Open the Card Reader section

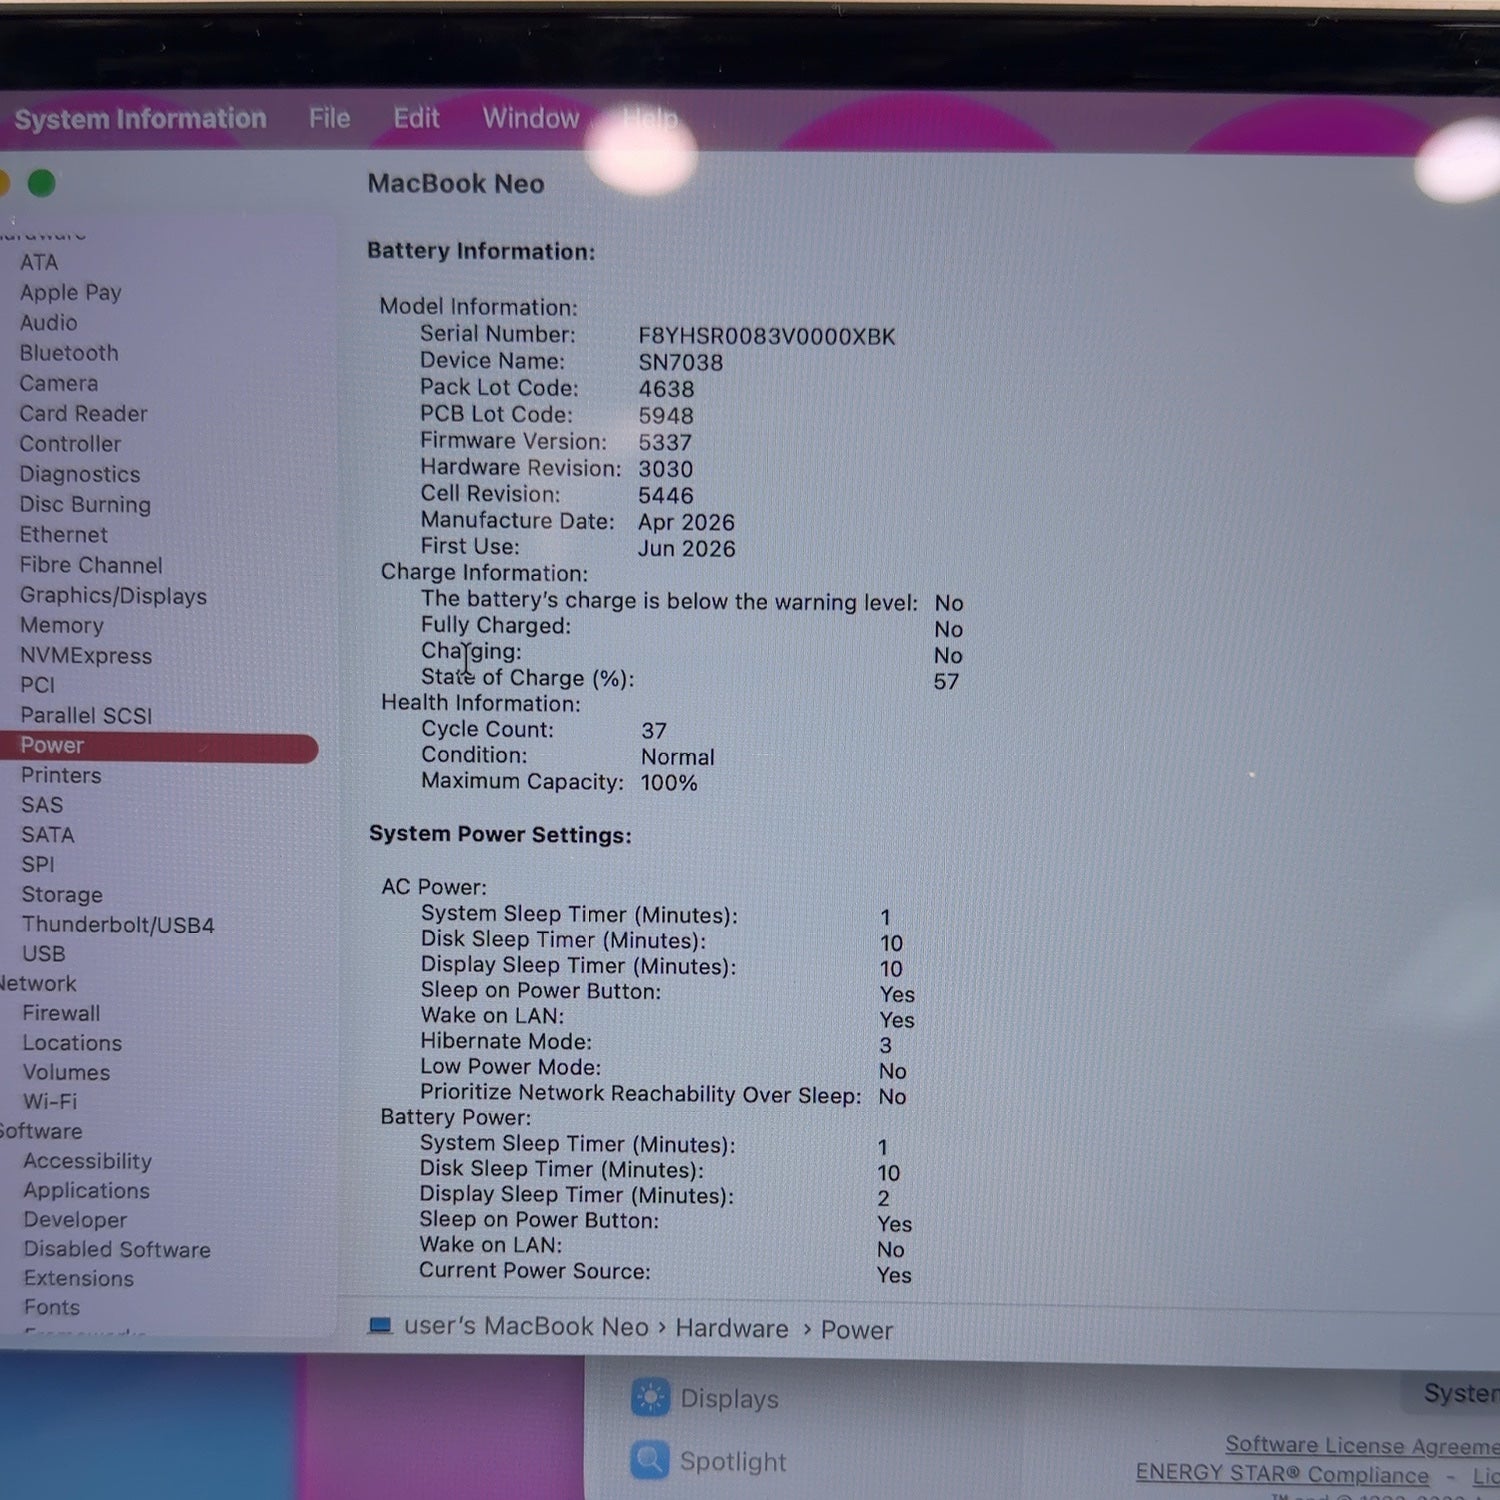point(83,413)
